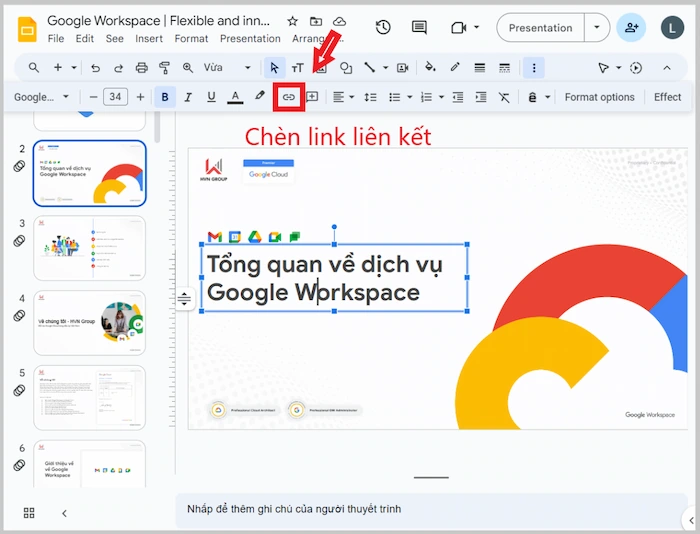
Task: Open the File menu
Action: pos(56,39)
